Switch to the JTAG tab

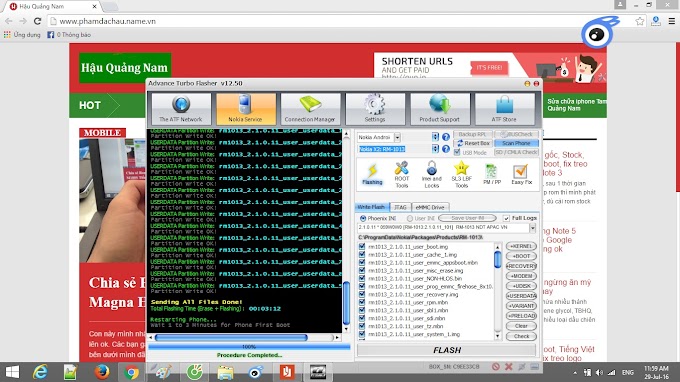400,207
